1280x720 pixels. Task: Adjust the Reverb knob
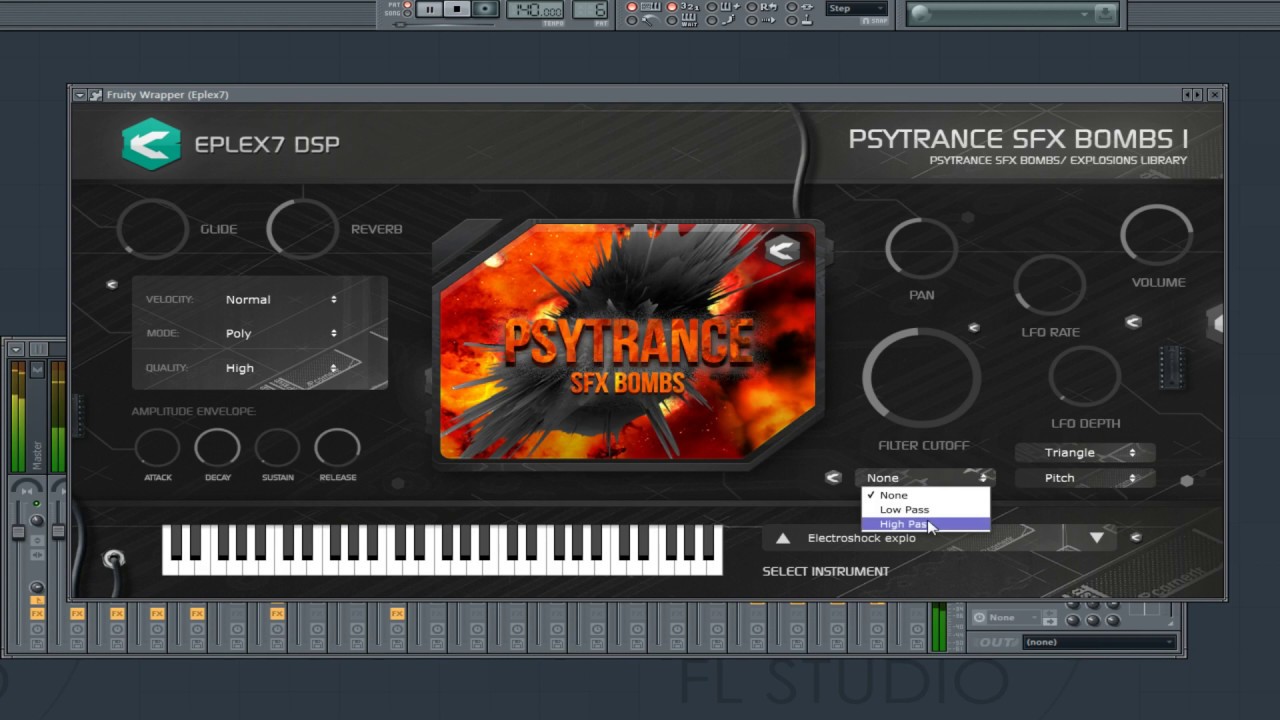coord(303,229)
